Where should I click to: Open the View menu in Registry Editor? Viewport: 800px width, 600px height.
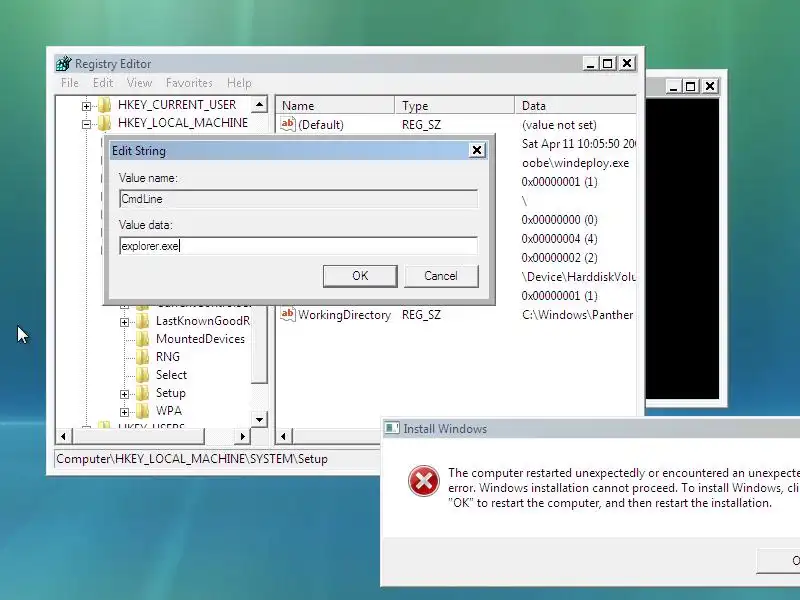(139, 83)
